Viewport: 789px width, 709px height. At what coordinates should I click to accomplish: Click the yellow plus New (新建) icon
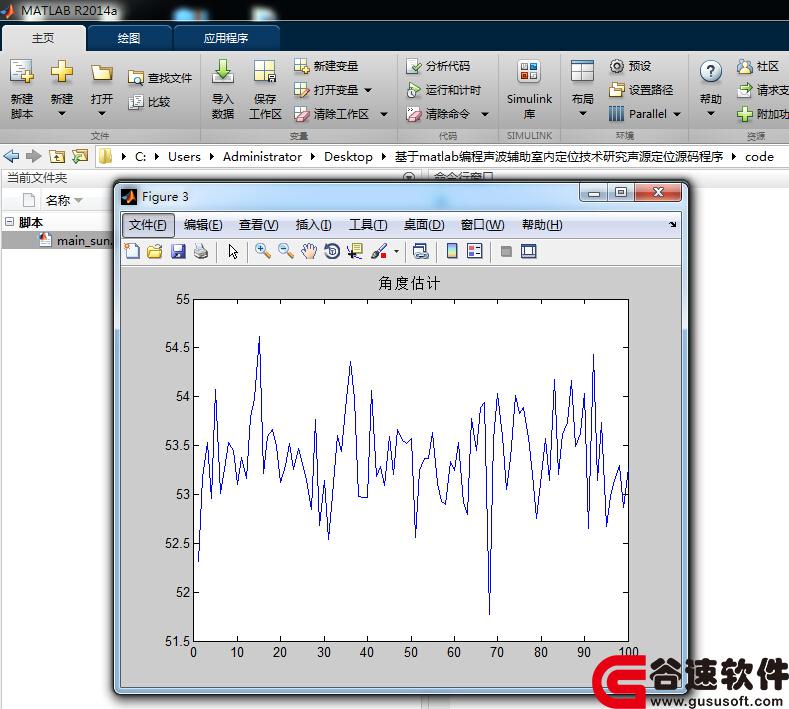pos(62,72)
